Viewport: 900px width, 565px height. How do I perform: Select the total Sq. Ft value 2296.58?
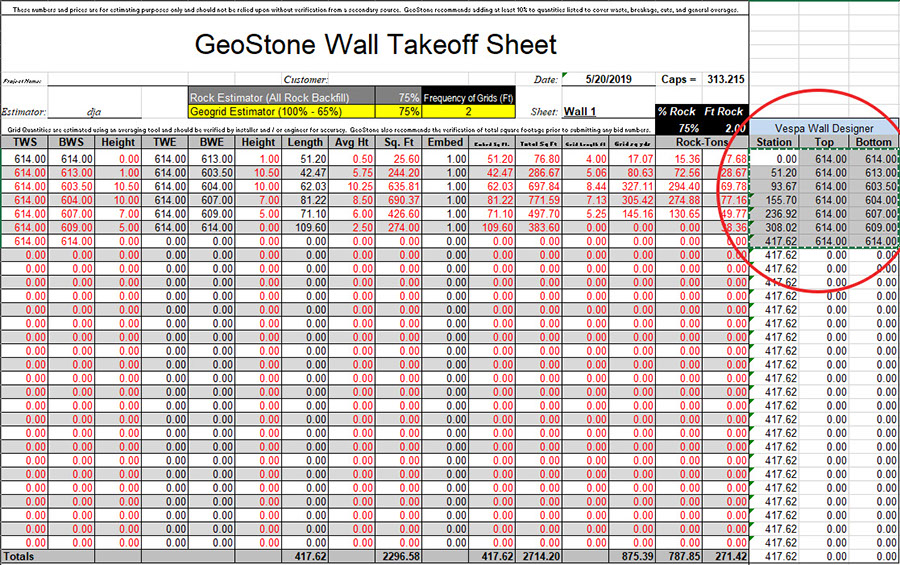[397, 555]
